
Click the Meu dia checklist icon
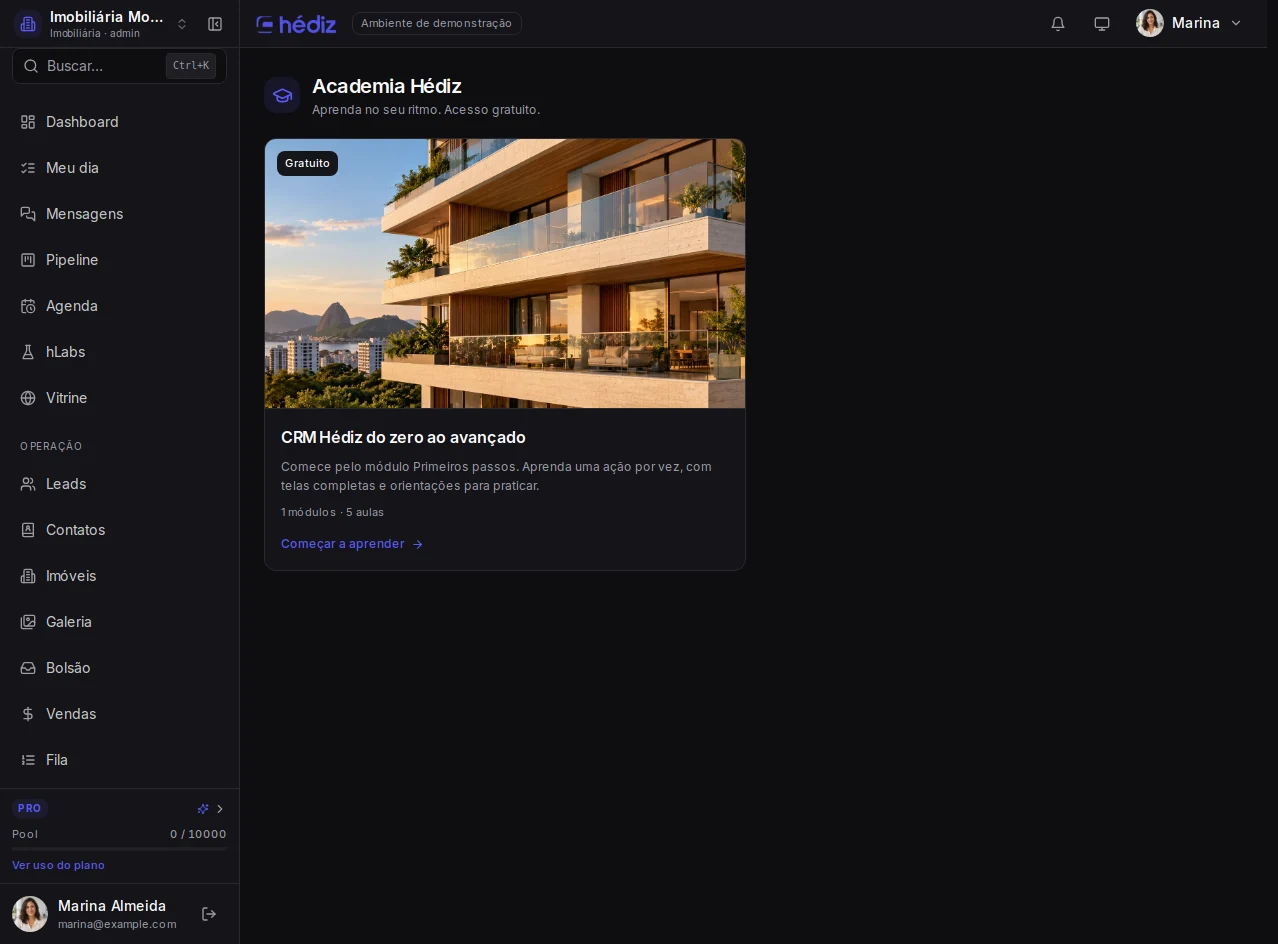coord(28,168)
